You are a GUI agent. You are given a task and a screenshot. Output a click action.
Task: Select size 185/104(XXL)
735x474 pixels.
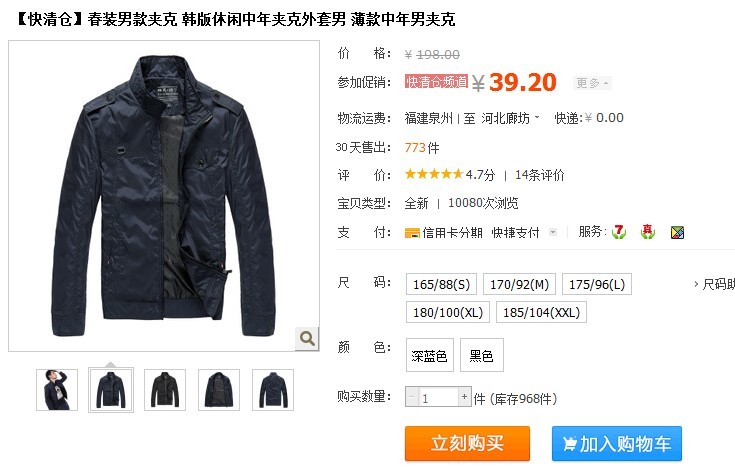(x=541, y=312)
